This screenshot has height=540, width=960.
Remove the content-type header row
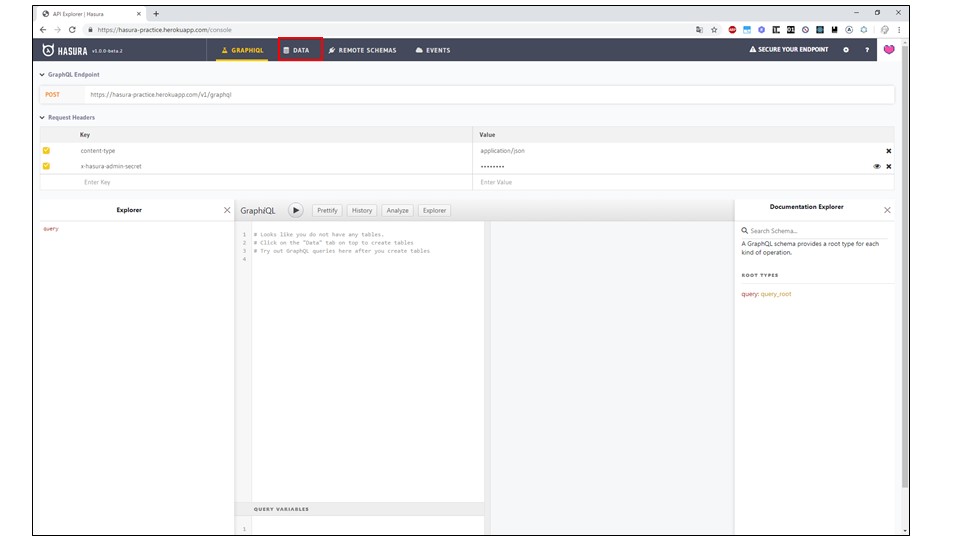click(888, 151)
